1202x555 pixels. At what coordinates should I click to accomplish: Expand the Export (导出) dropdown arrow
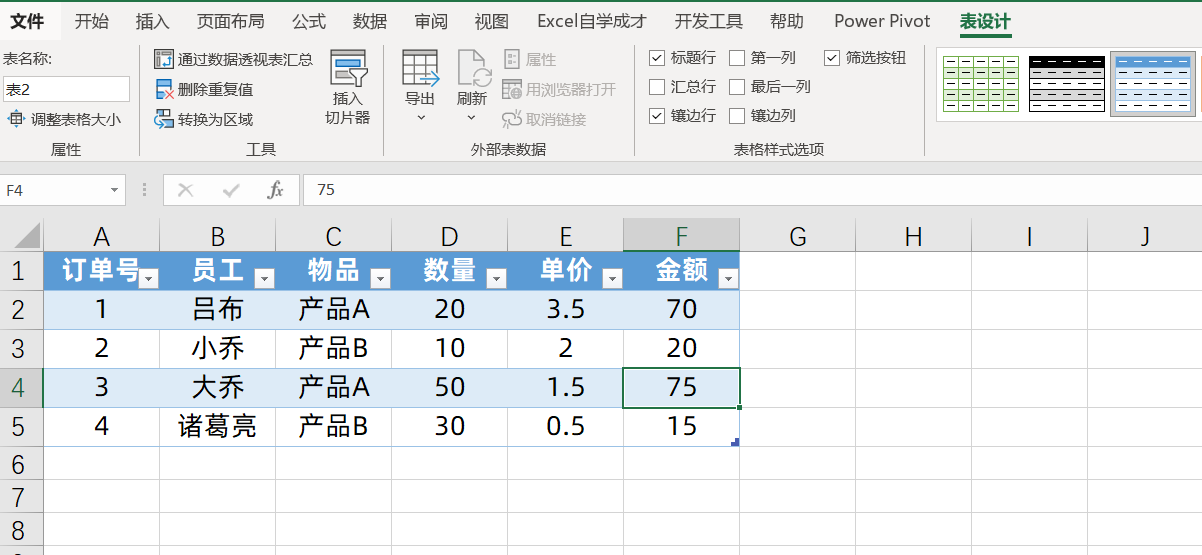[x=421, y=117]
